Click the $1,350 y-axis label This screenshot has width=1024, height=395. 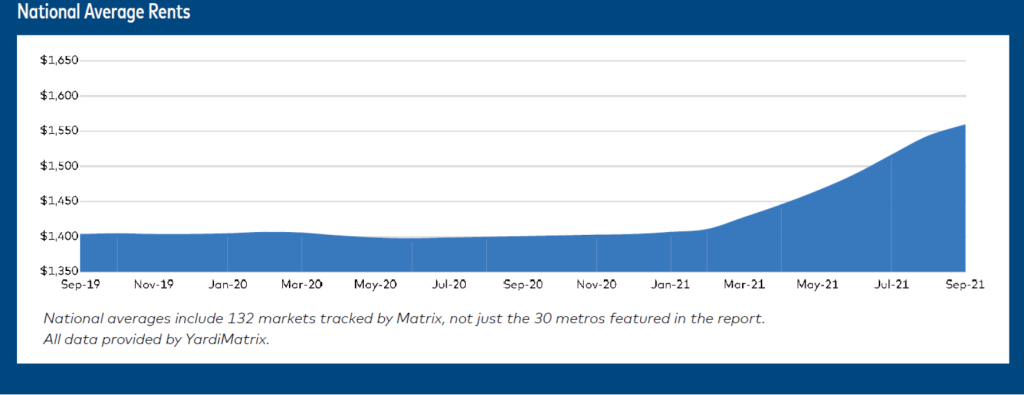coord(59,271)
